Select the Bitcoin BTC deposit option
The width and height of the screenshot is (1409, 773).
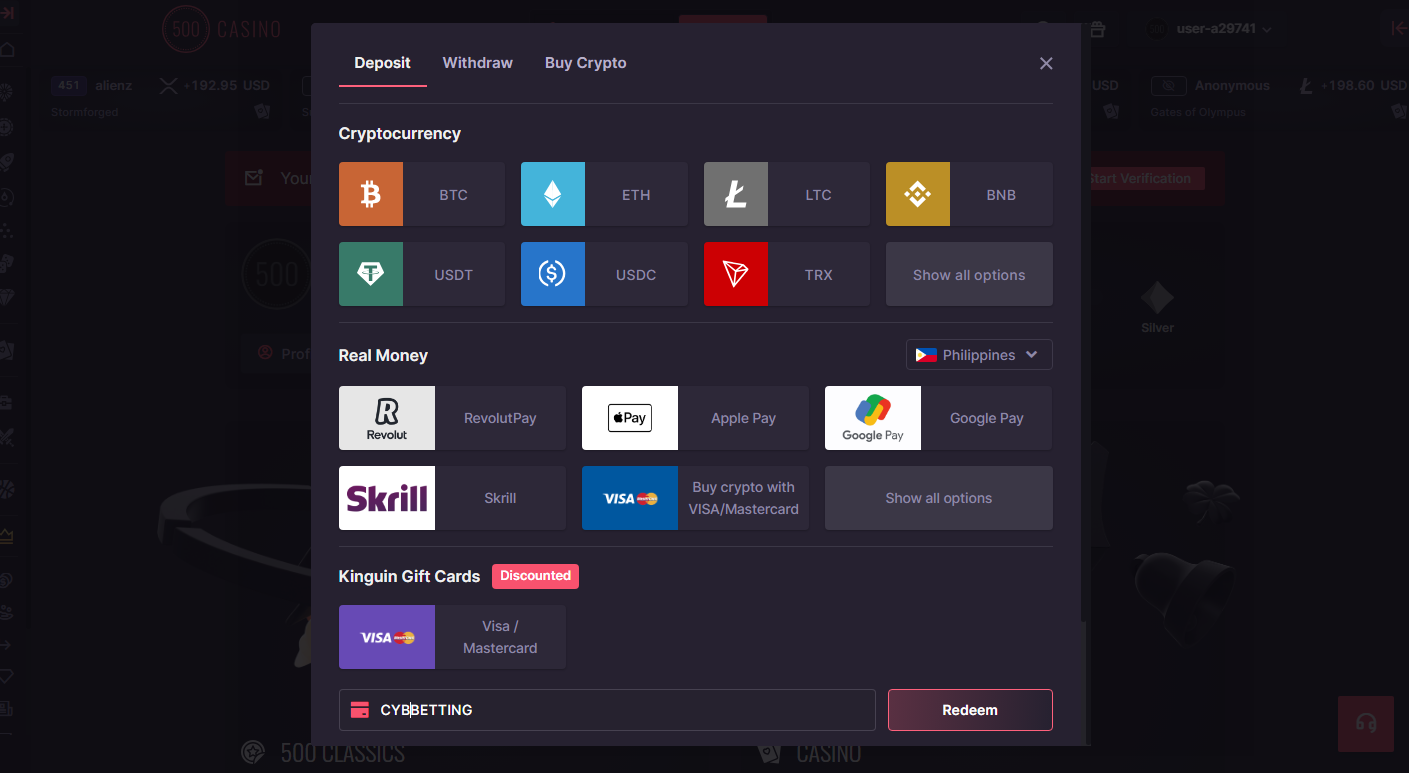coord(421,194)
